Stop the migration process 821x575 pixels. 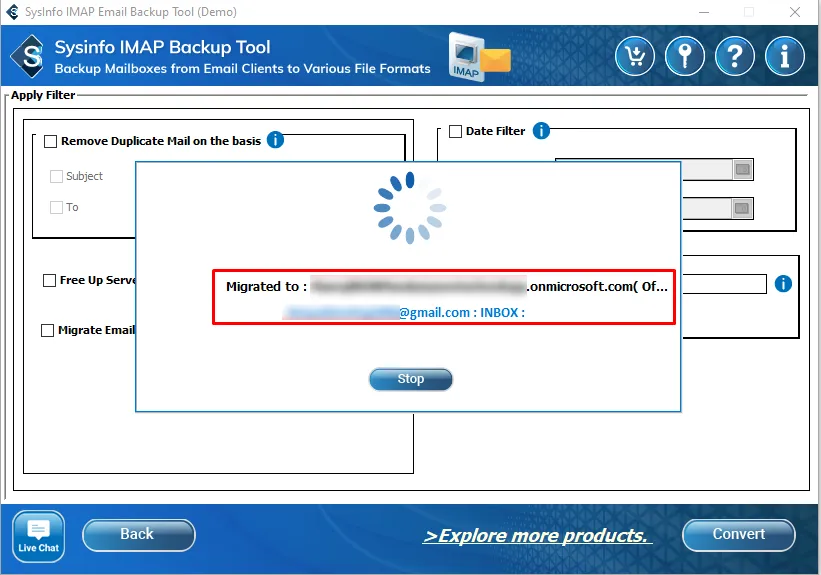410,379
